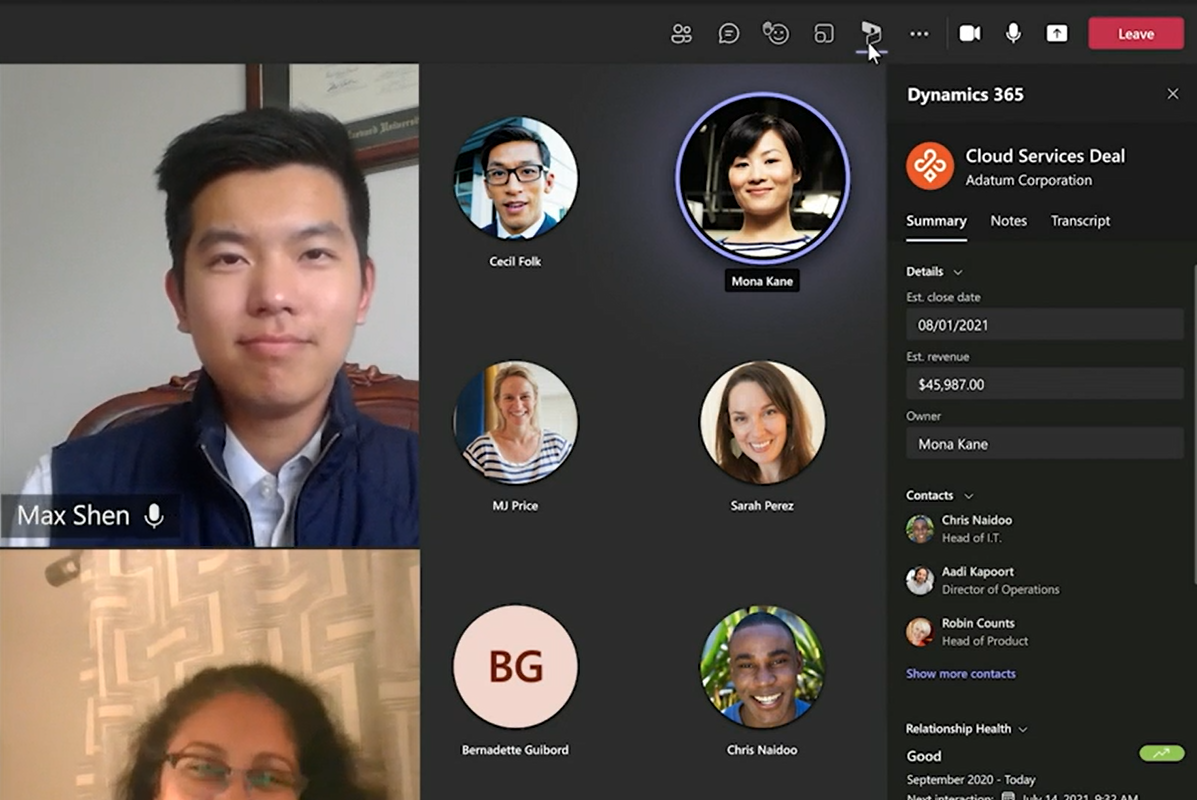Select contact Aadi Kapoort's avatar

920,580
